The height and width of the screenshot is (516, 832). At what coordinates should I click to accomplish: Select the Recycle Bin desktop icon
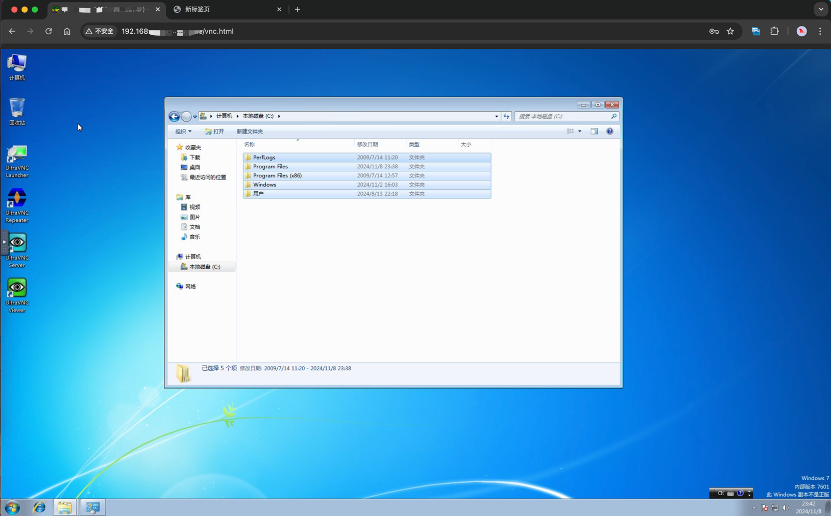(17, 111)
